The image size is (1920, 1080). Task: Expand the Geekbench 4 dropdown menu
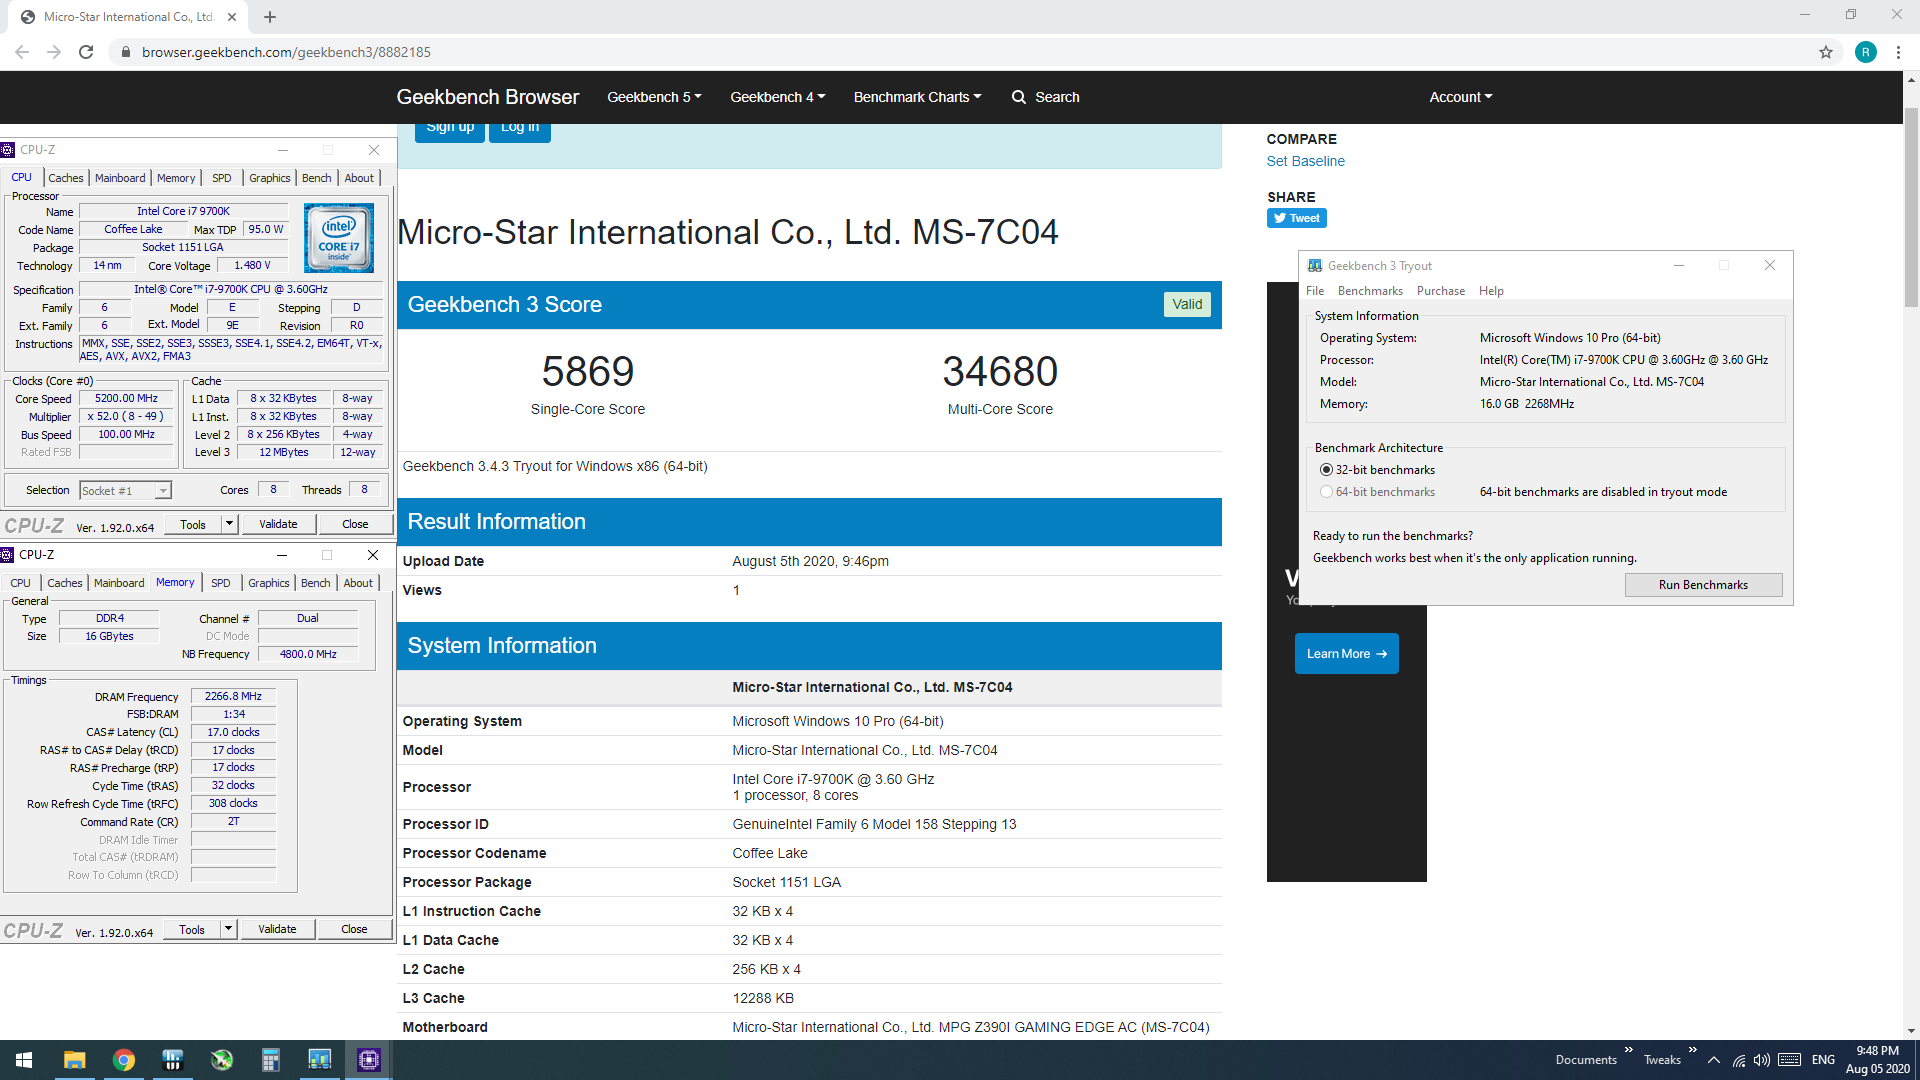tap(777, 97)
